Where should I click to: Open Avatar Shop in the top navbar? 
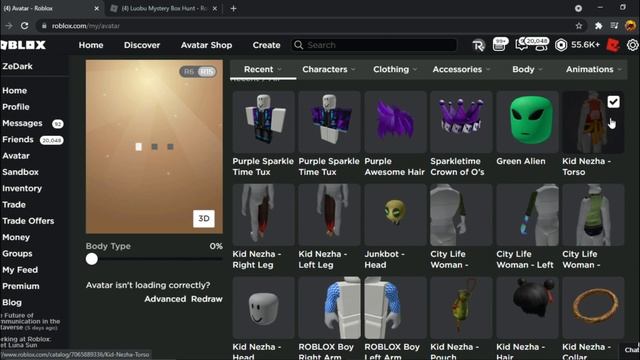click(x=207, y=45)
